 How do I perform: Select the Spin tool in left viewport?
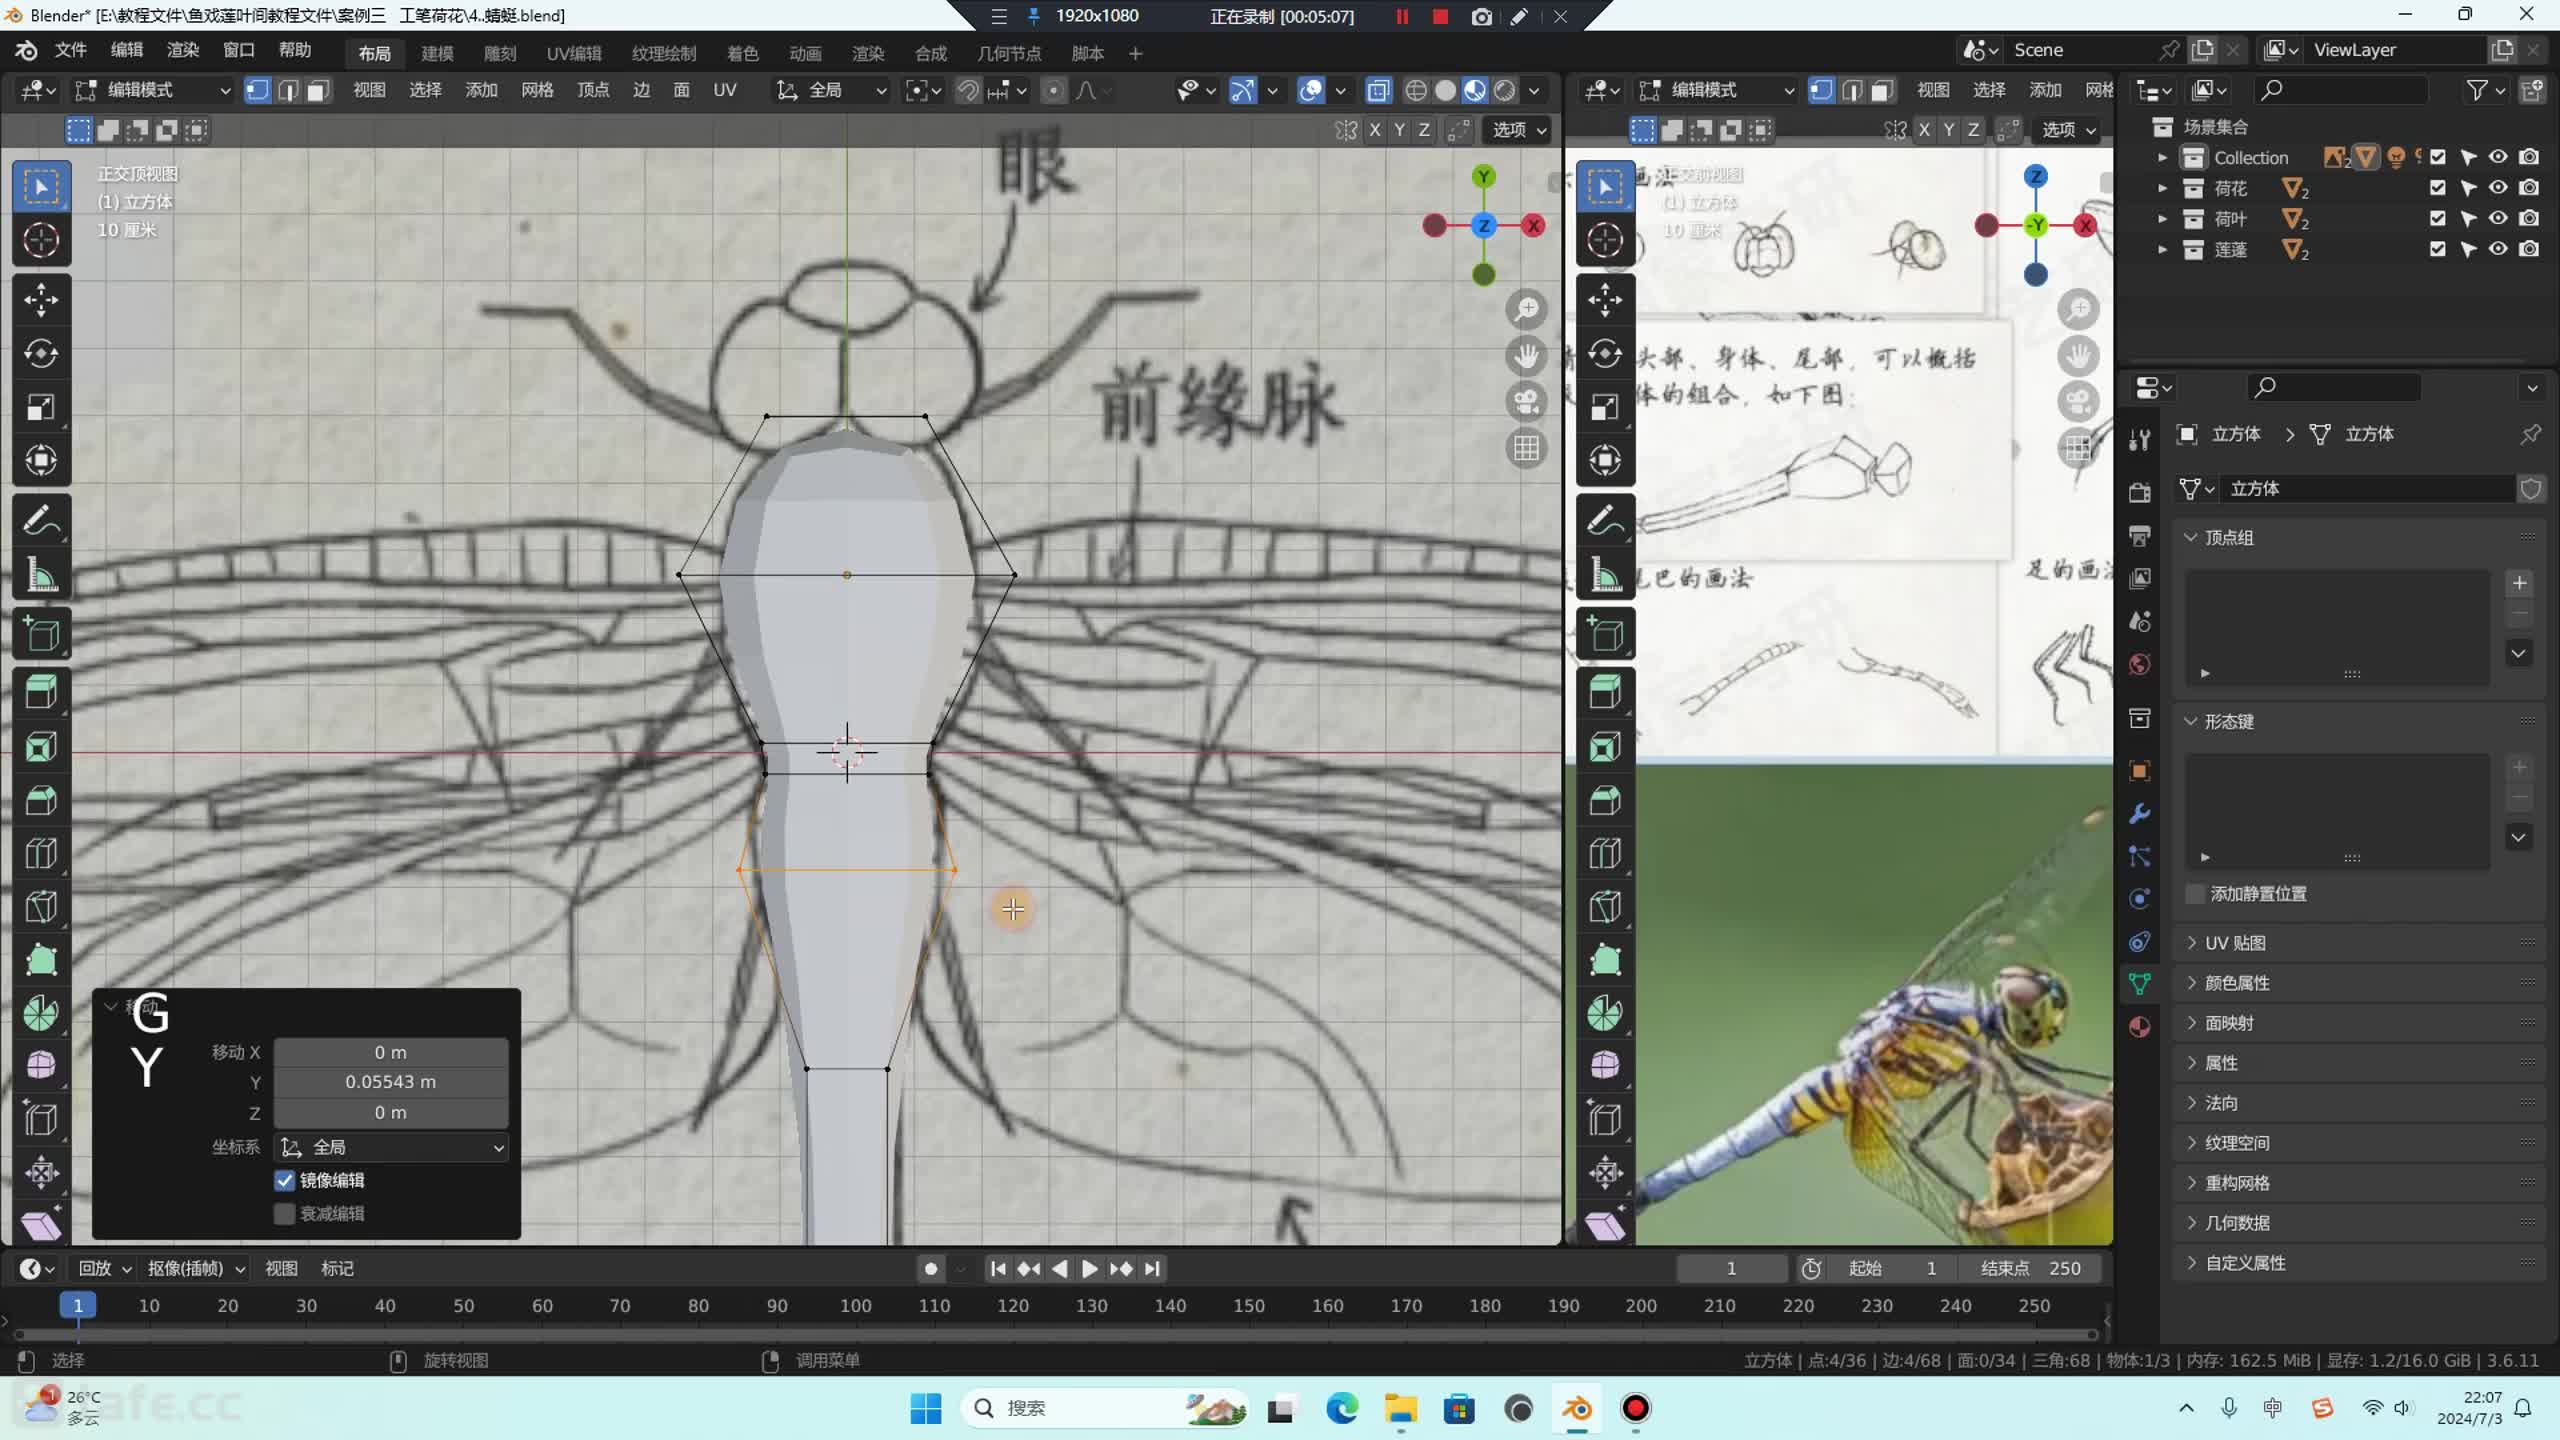pos(41,1013)
